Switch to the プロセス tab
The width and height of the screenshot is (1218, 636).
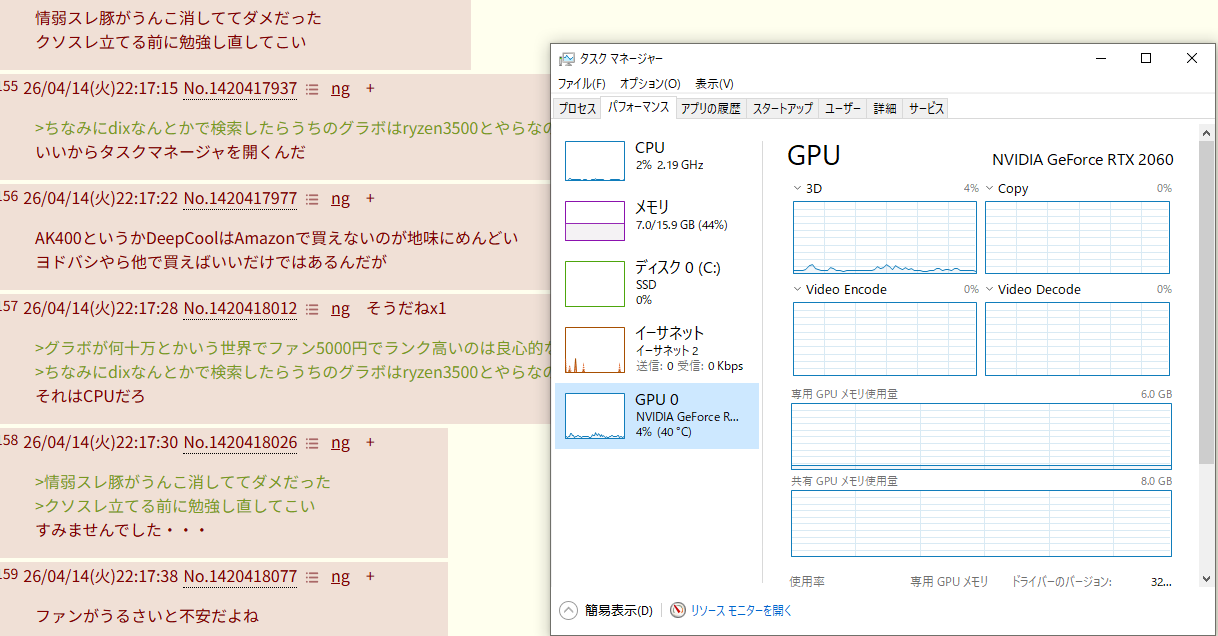pyautogui.click(x=577, y=109)
